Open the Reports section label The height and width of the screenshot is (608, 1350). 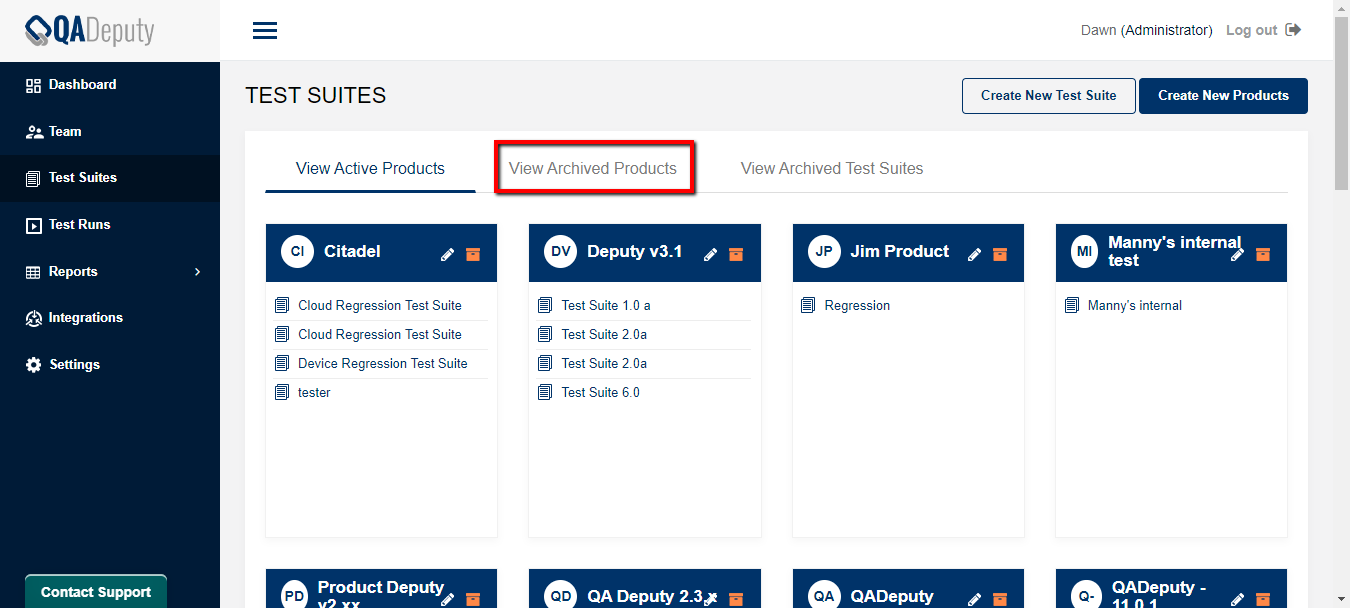click(x=73, y=272)
